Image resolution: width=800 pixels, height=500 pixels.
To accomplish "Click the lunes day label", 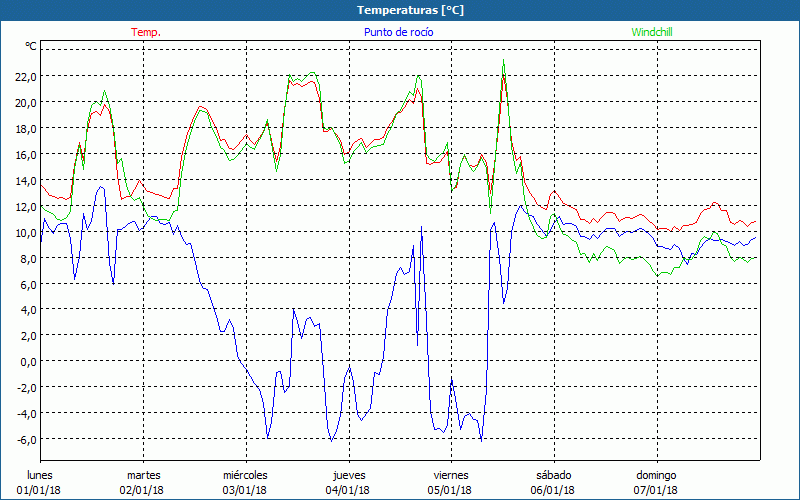I will point(41,475).
